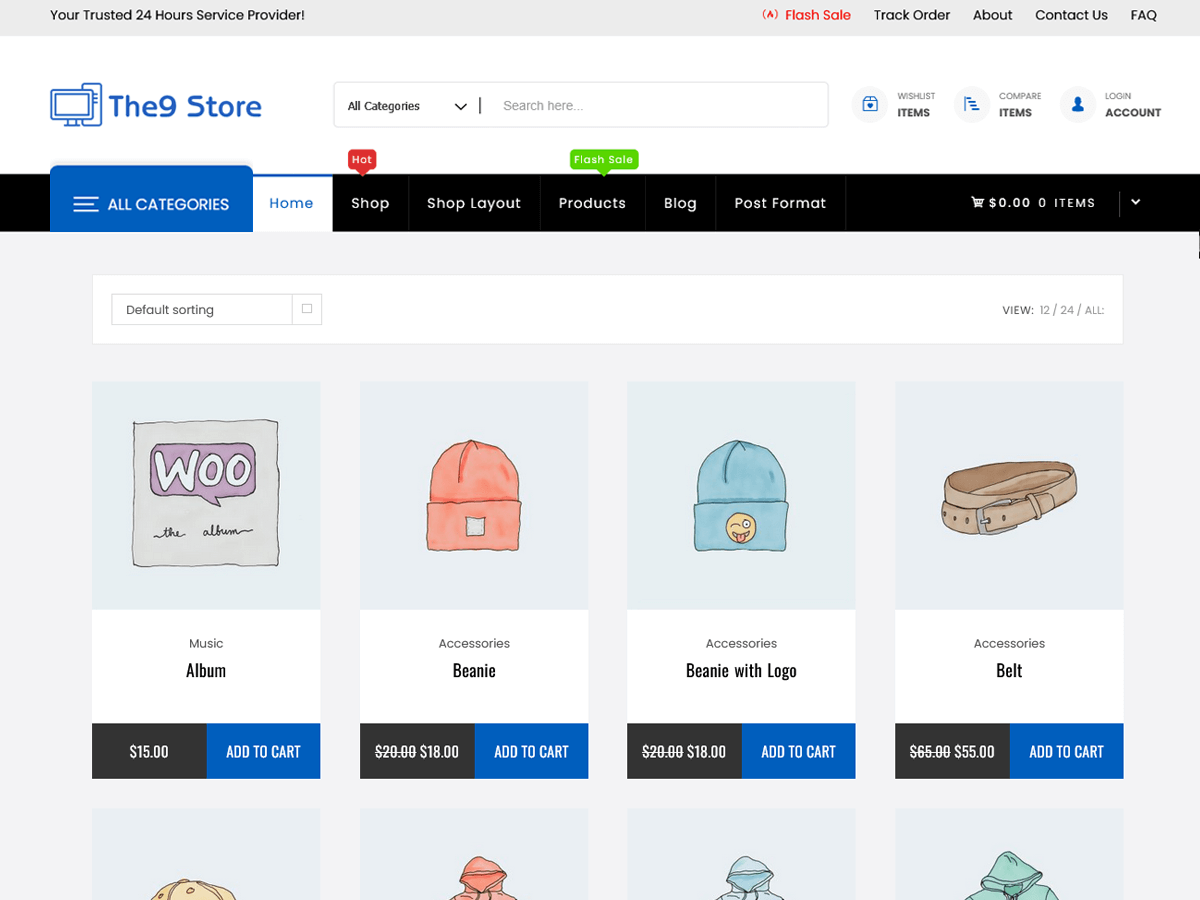Click the Compare items icon

point(971,104)
